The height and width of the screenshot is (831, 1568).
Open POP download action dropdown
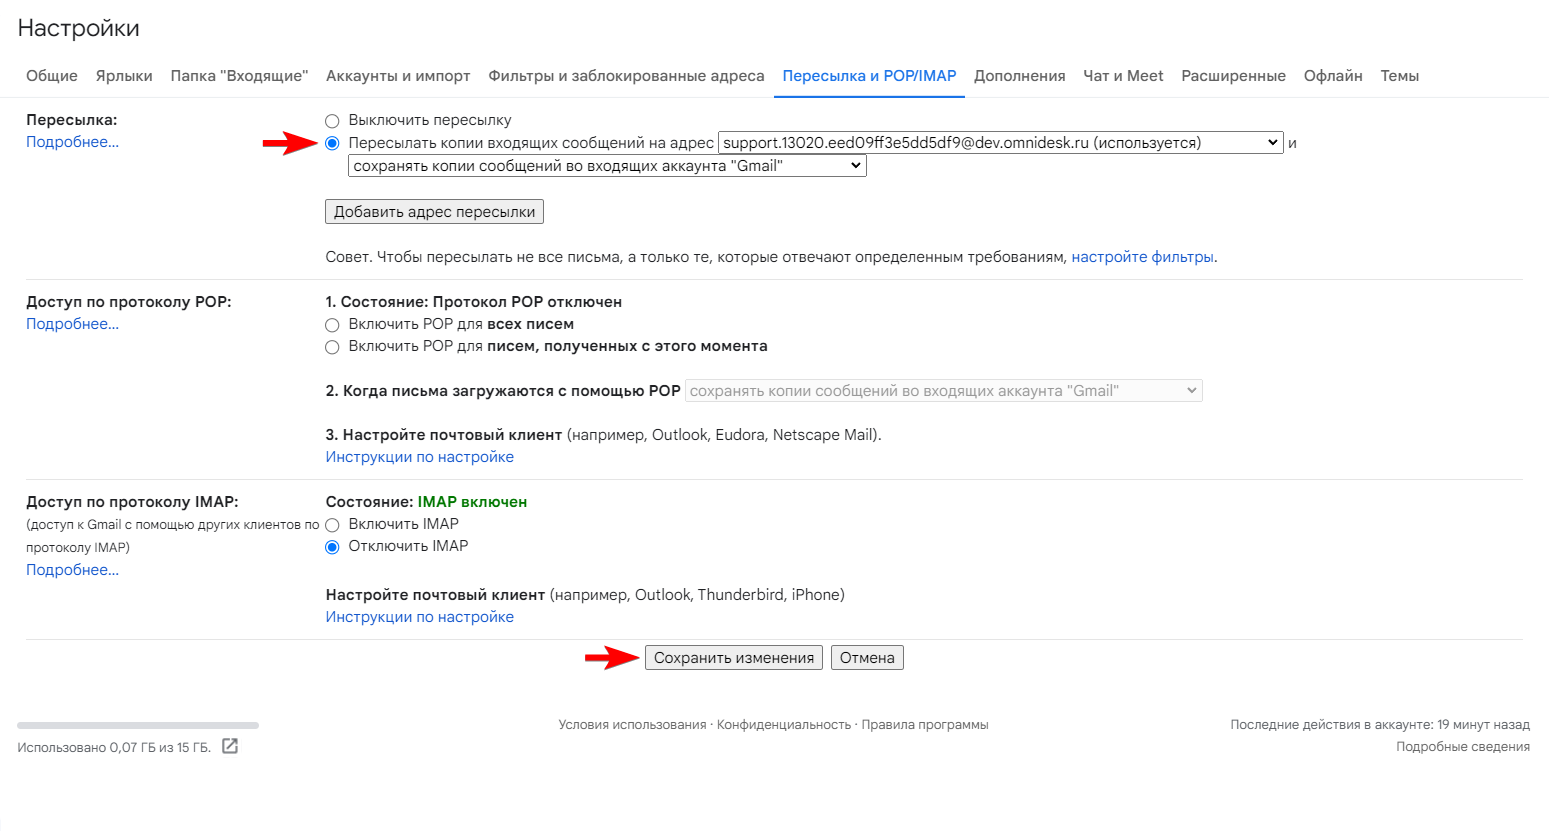coord(943,391)
